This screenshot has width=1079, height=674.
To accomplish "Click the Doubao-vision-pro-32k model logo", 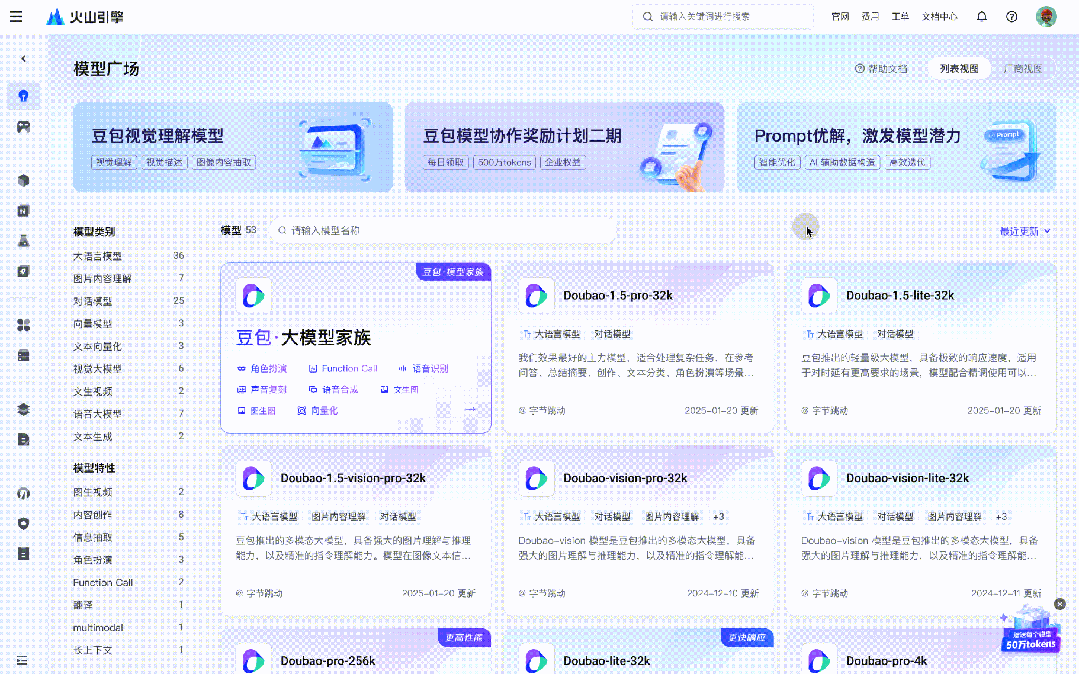I will pos(536,478).
